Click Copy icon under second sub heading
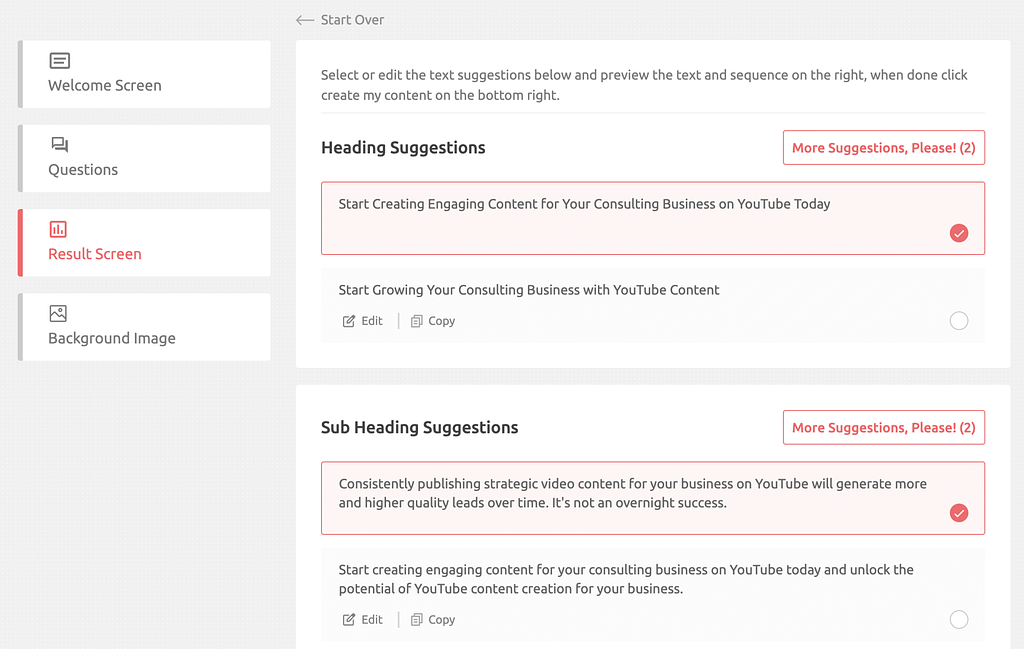The height and width of the screenshot is (649, 1024). pos(417,620)
